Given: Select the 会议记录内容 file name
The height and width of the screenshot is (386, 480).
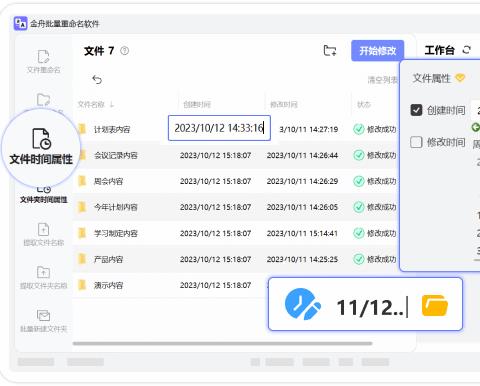Looking at the screenshot, I should (x=116, y=155).
